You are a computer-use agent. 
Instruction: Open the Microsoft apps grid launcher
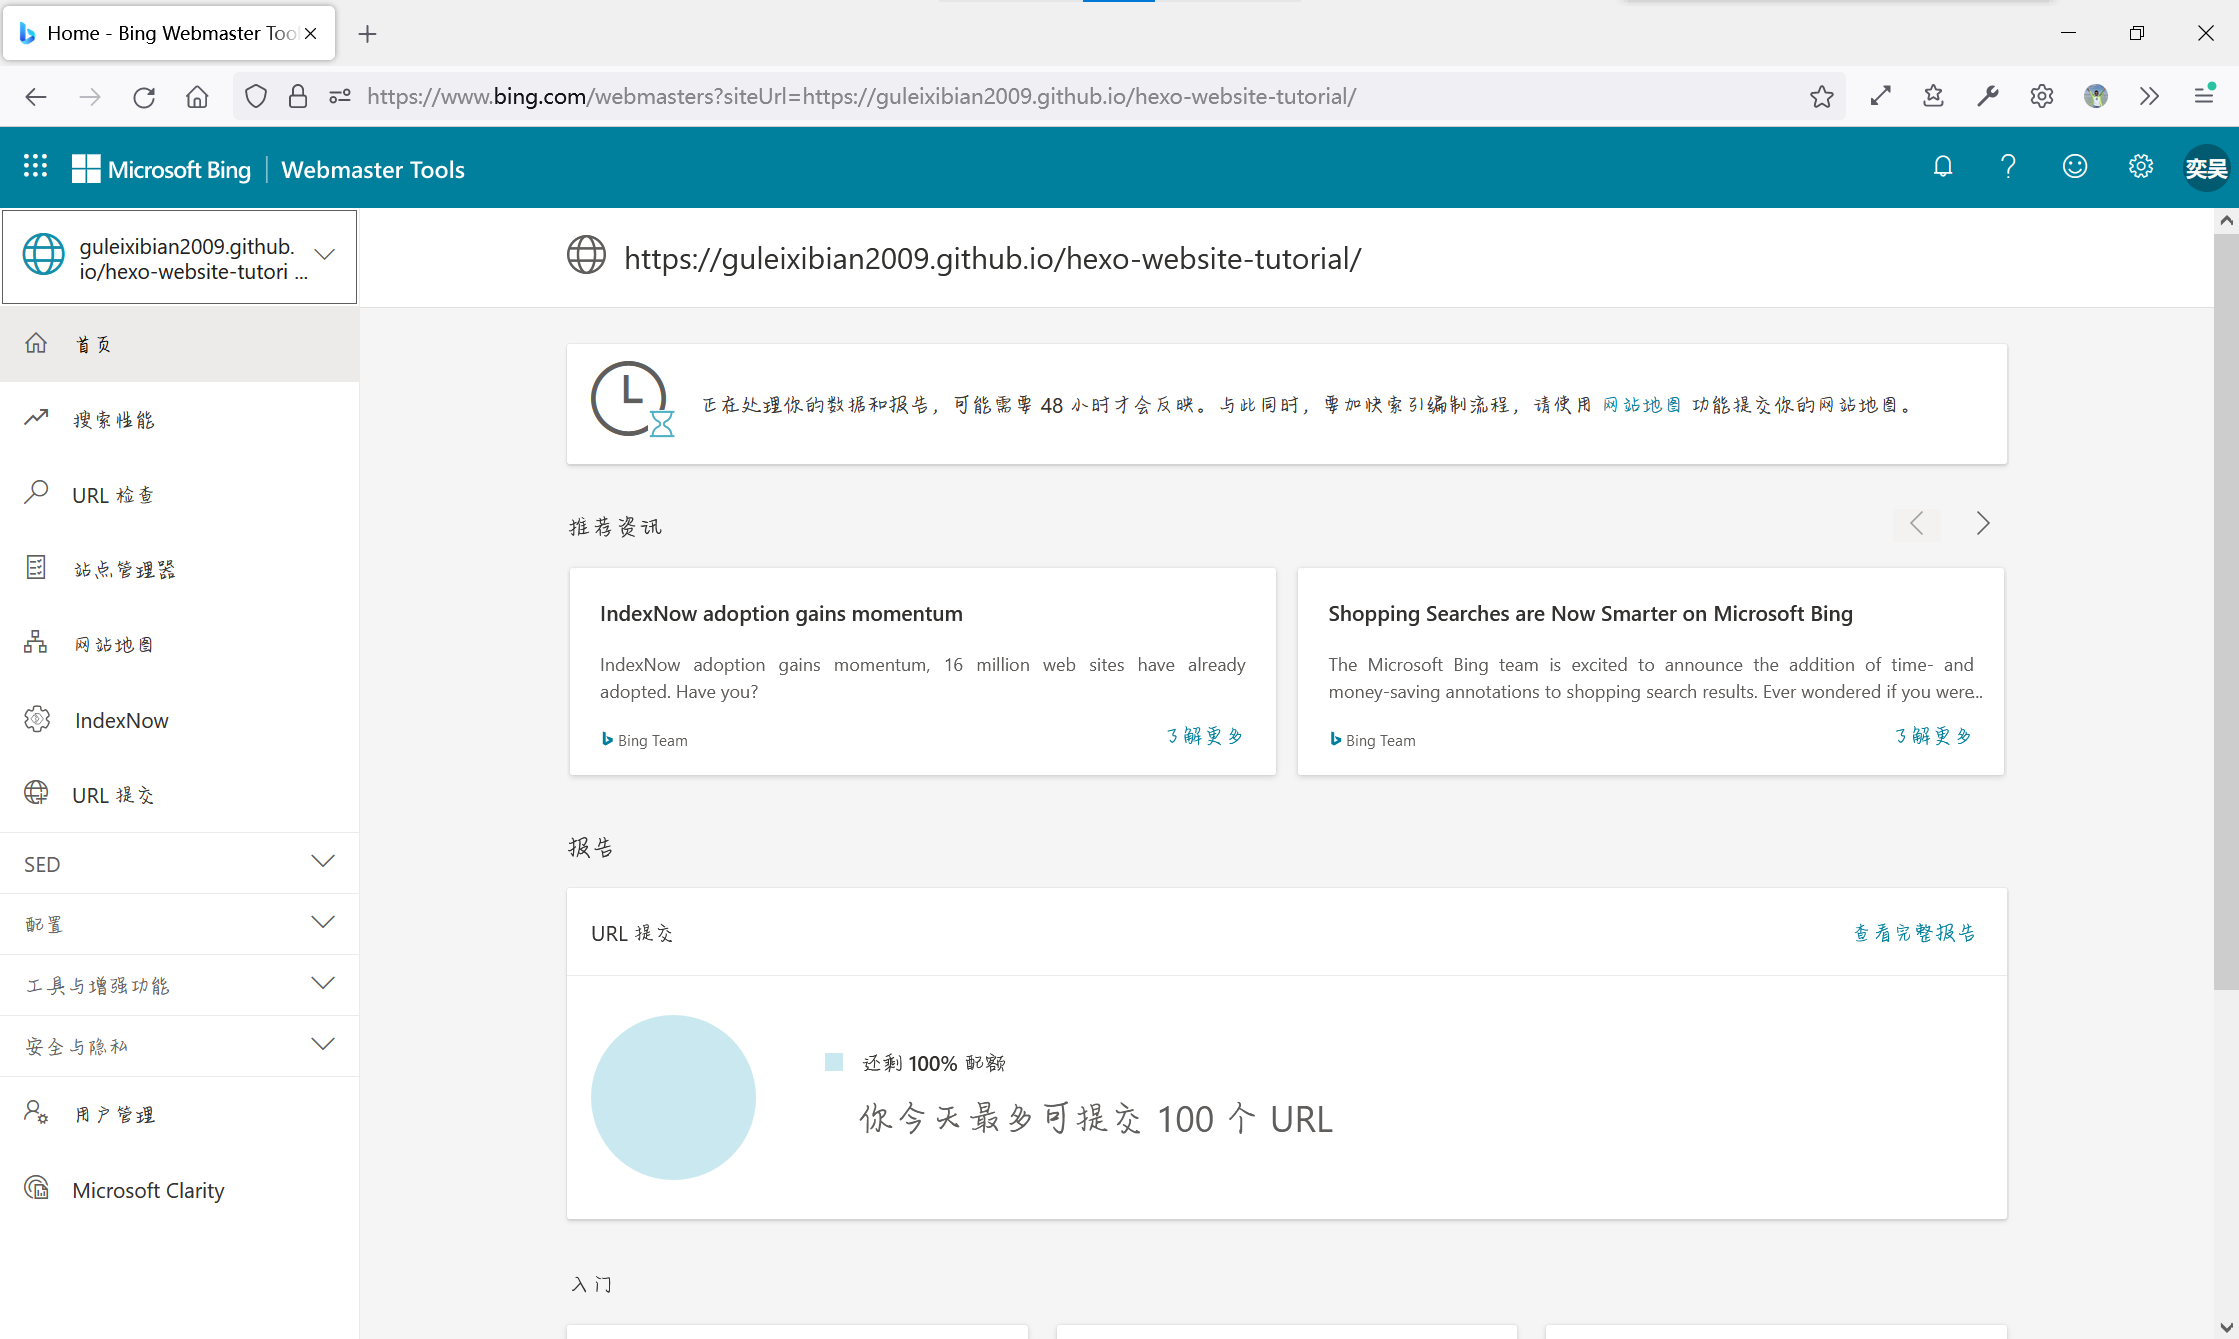click(x=35, y=167)
